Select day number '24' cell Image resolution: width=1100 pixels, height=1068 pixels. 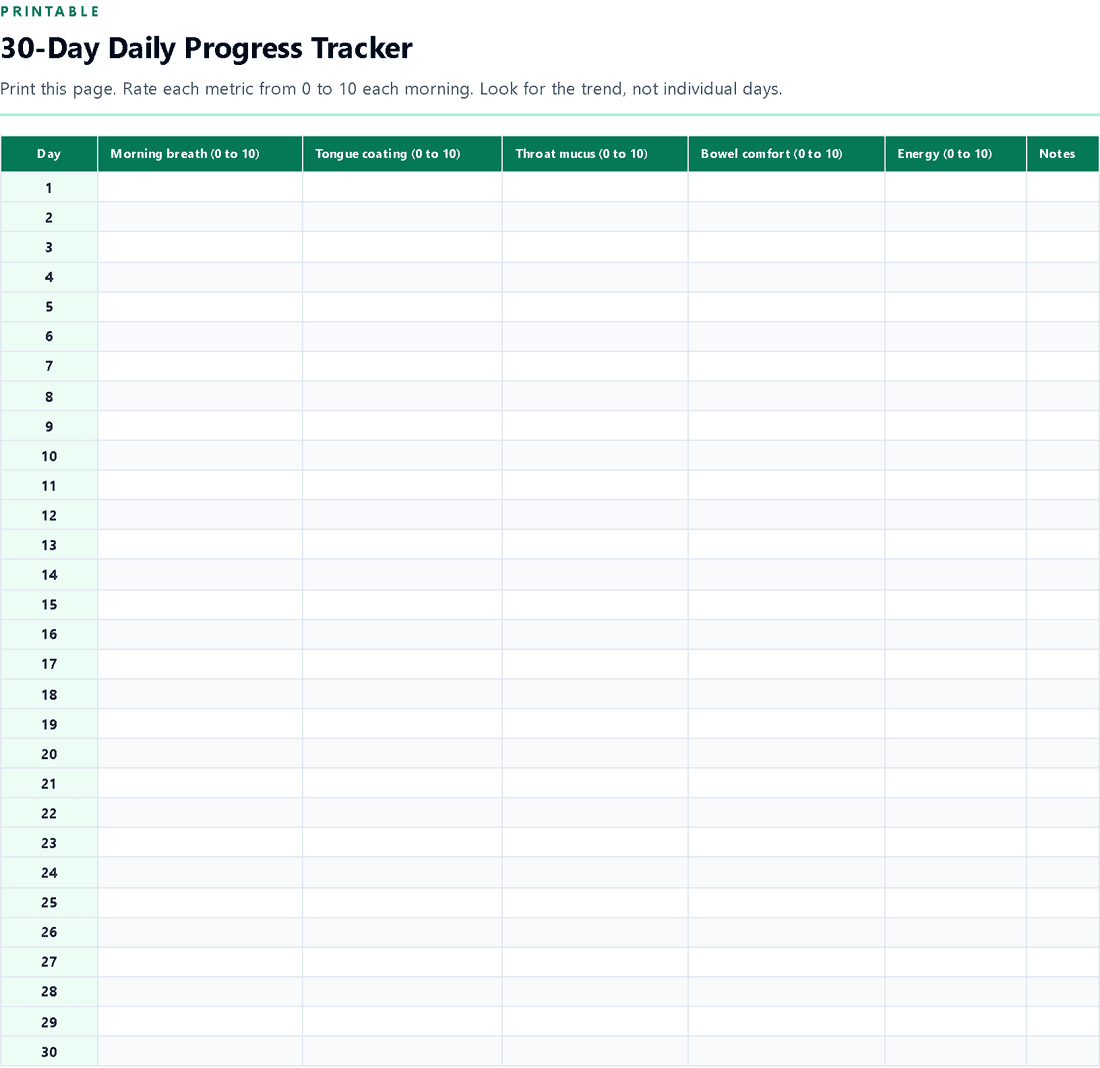[49, 872]
